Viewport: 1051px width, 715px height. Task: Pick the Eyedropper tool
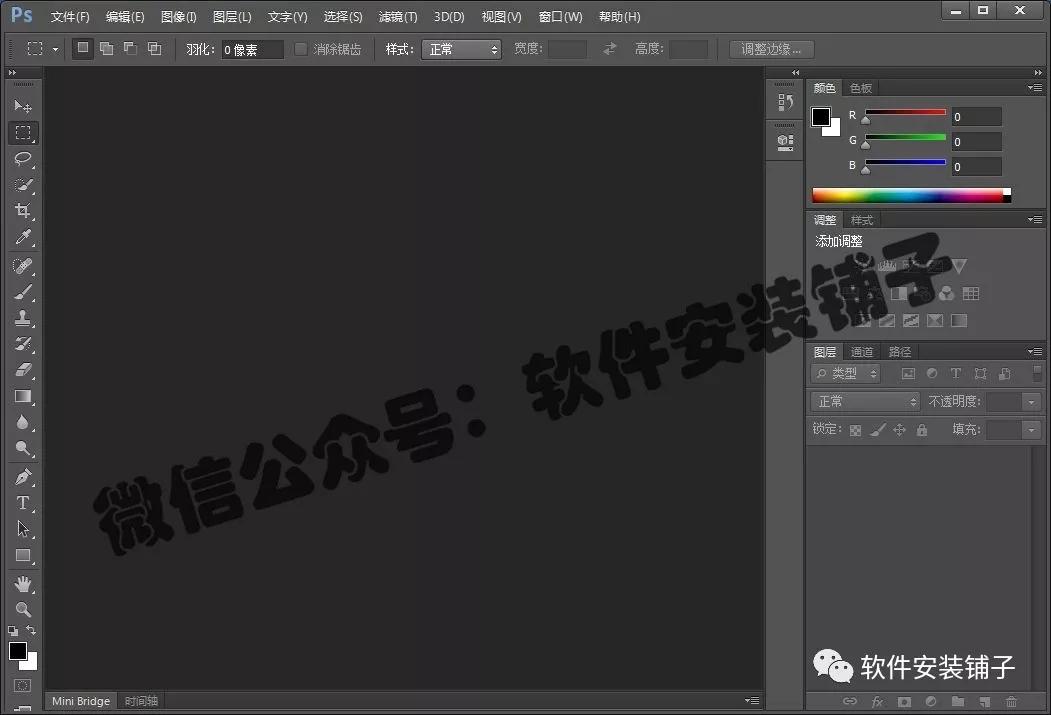tap(23, 238)
